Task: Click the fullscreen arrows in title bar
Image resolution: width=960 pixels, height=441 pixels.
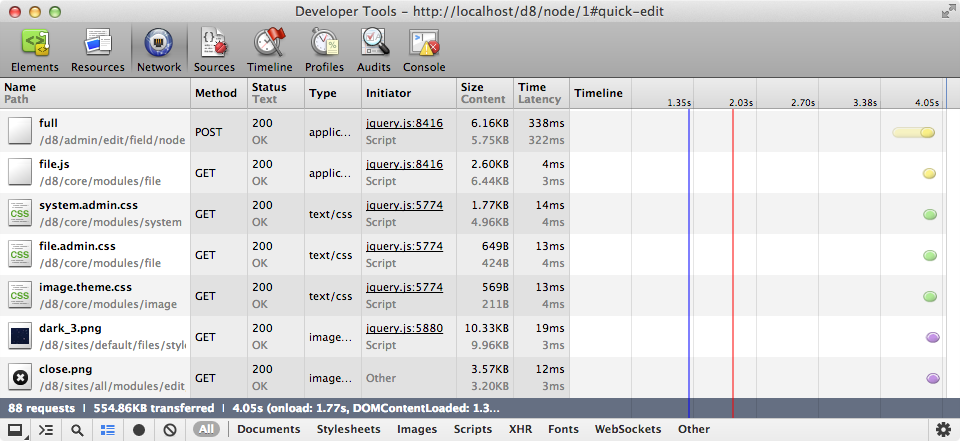Action: [x=948, y=11]
